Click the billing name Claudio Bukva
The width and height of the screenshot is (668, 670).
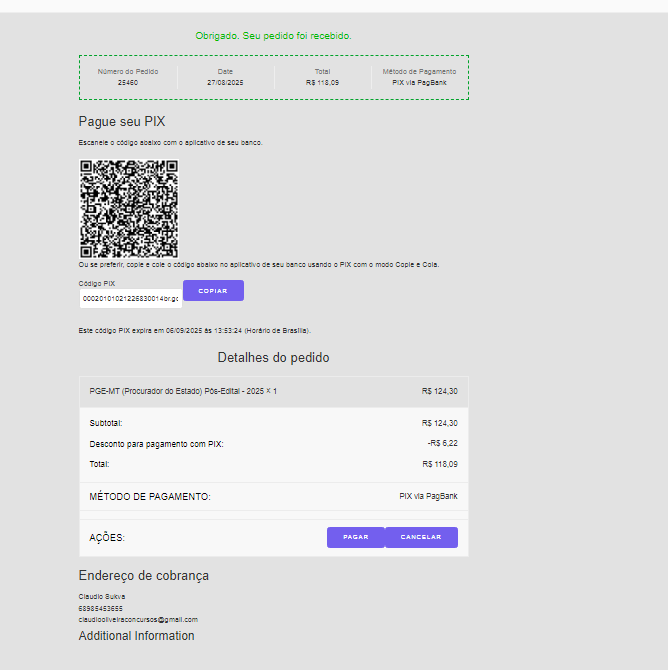pyautogui.click(x=102, y=597)
